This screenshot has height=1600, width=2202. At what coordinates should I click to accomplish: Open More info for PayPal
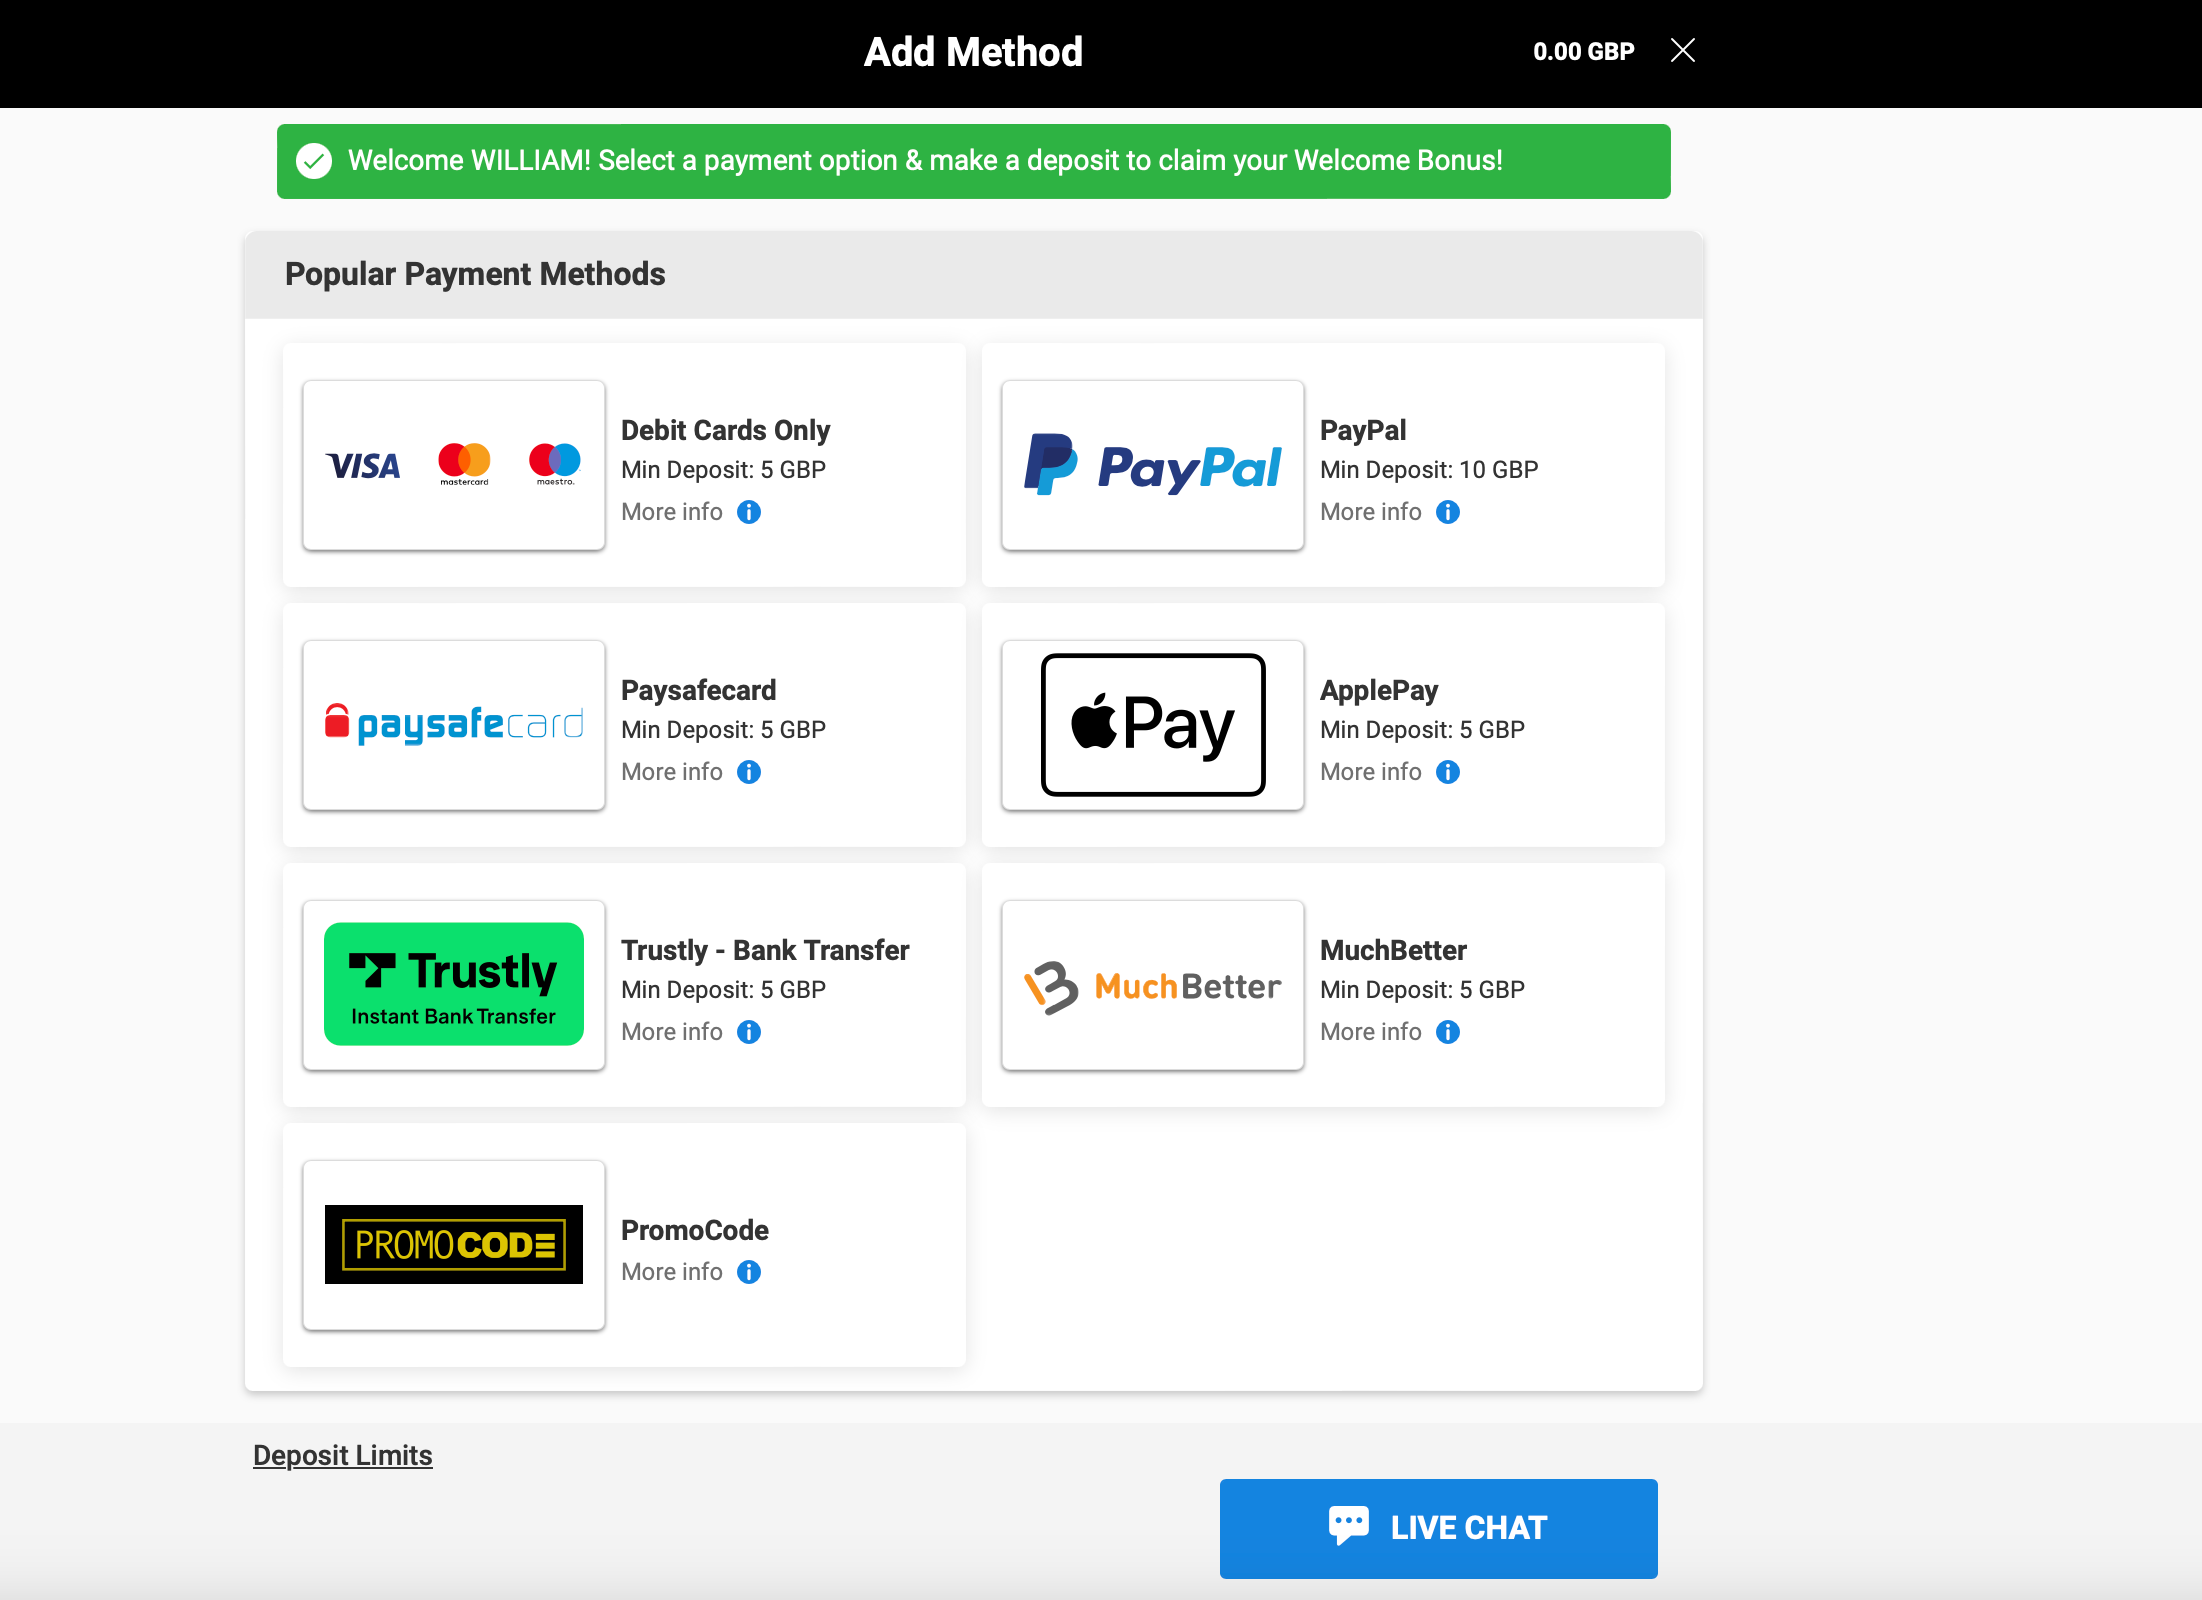click(1371, 512)
